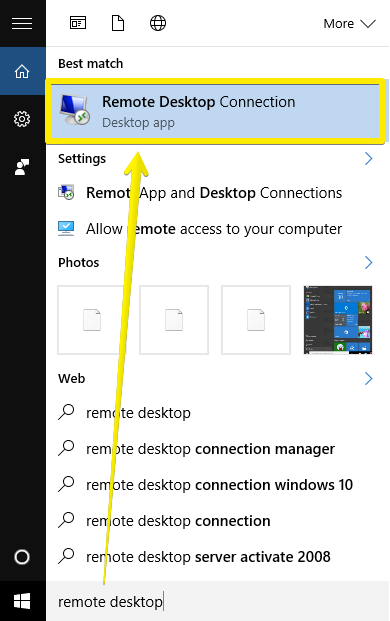Expand the Settings results chevron
This screenshot has height=621, width=390.
point(369,158)
